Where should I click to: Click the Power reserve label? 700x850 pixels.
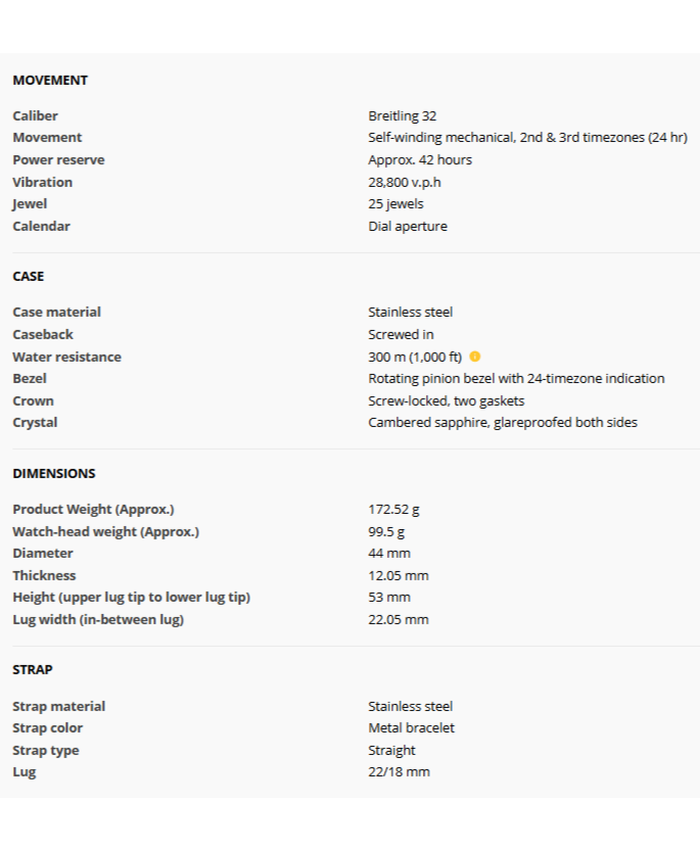pyautogui.click(x=58, y=160)
